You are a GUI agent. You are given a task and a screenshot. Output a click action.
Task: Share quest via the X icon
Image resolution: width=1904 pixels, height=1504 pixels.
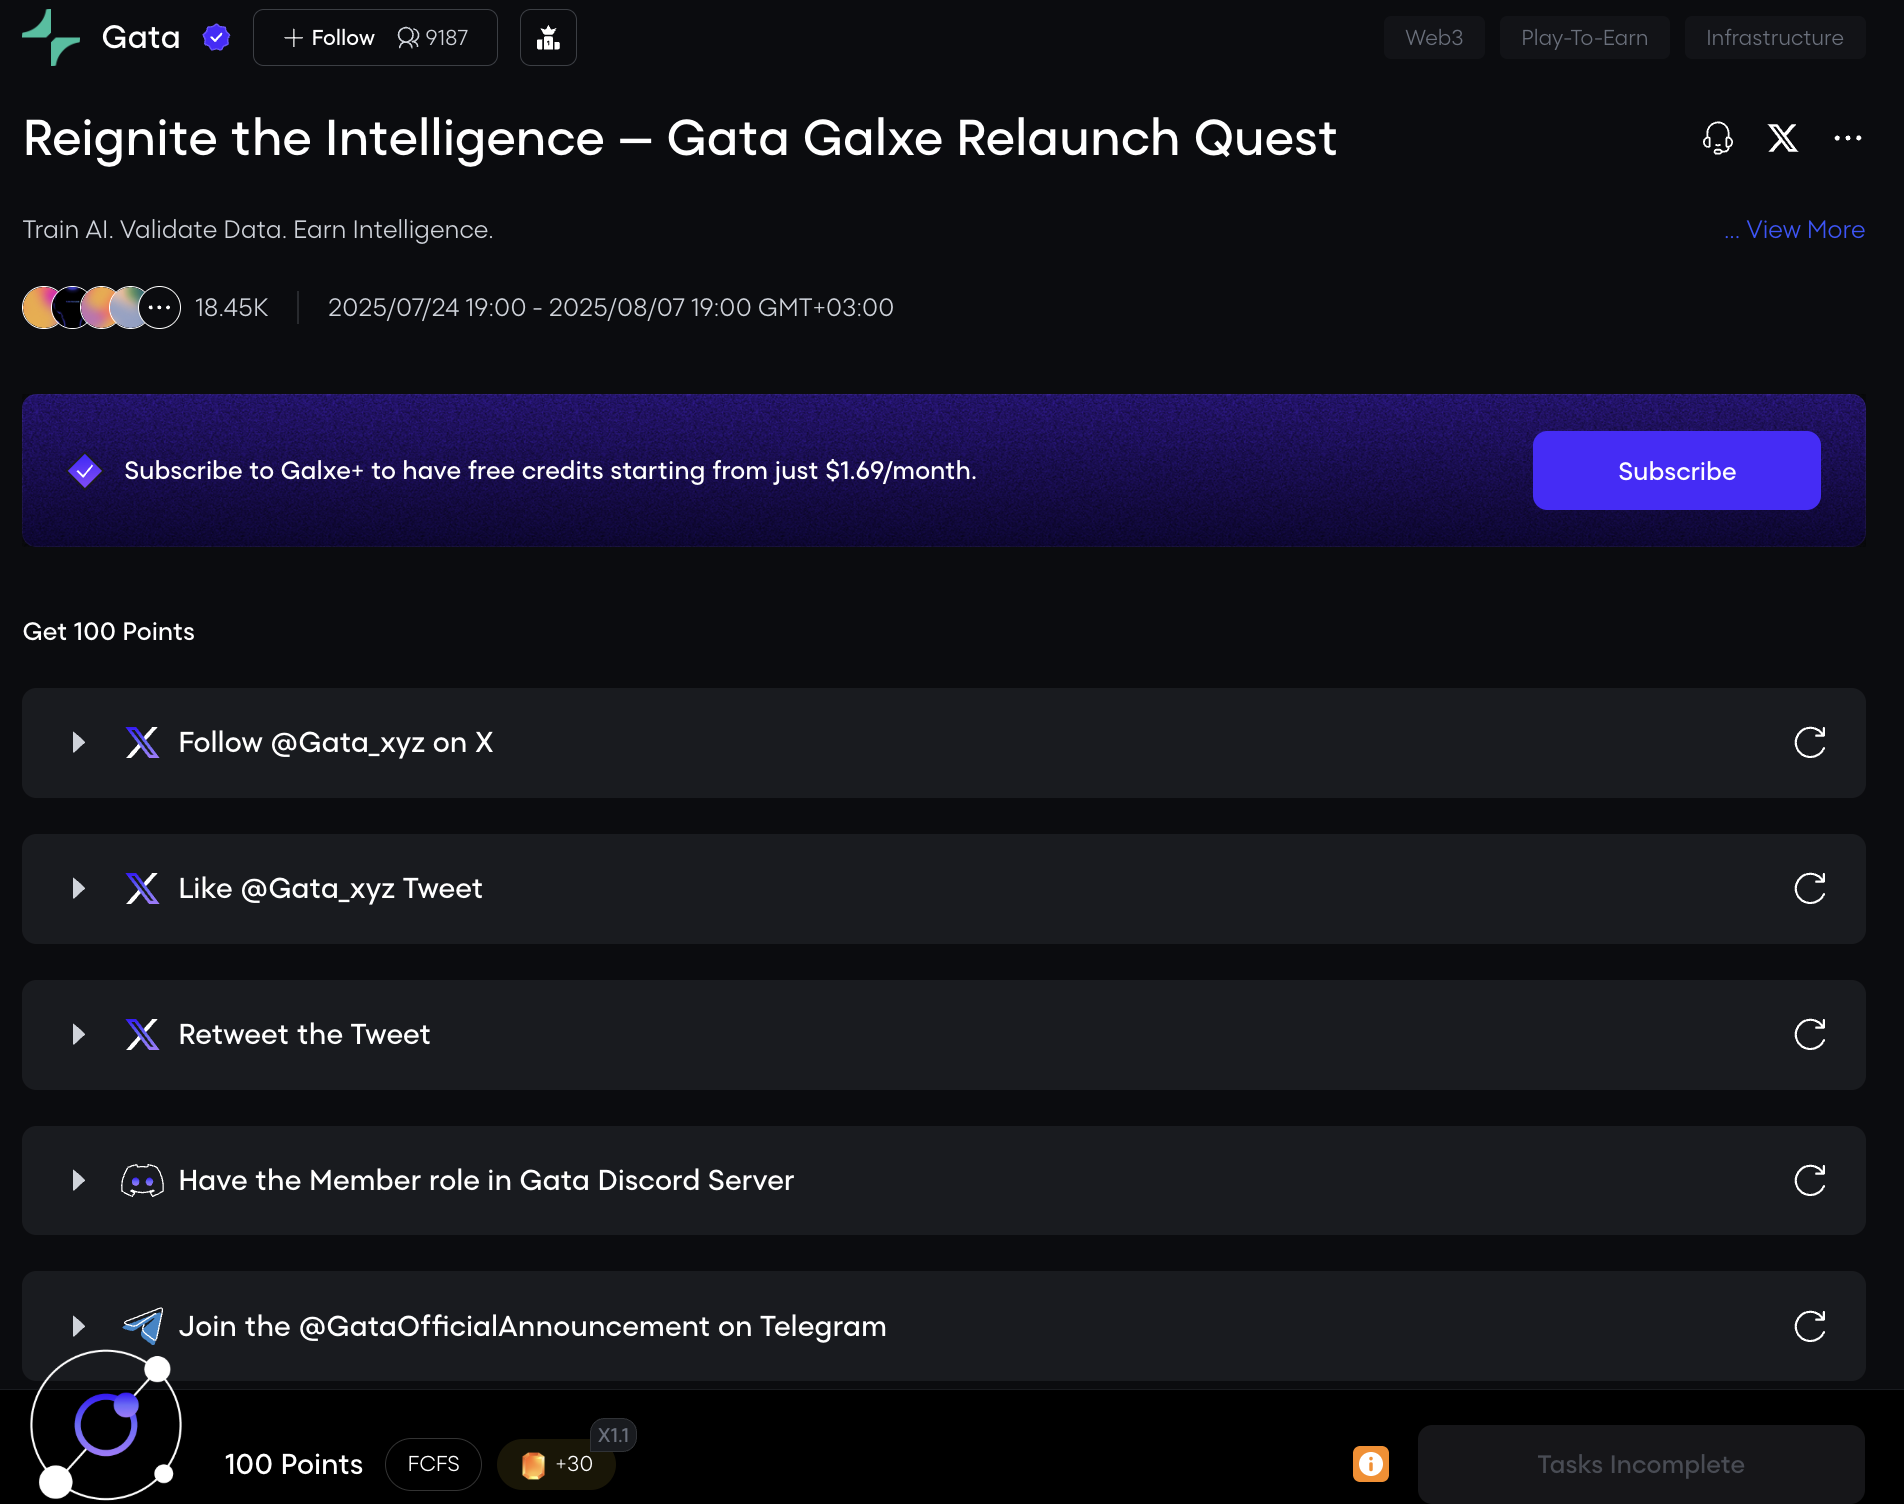1782,138
